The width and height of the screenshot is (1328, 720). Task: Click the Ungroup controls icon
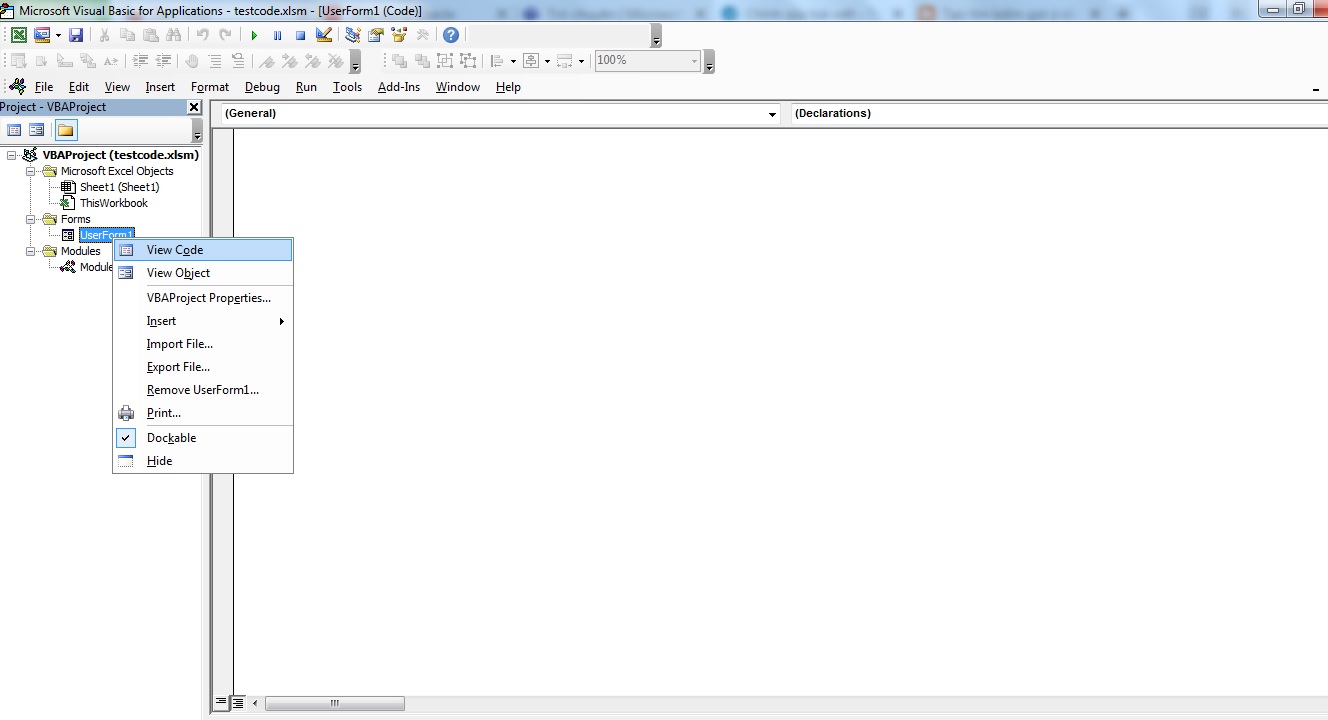point(468,61)
